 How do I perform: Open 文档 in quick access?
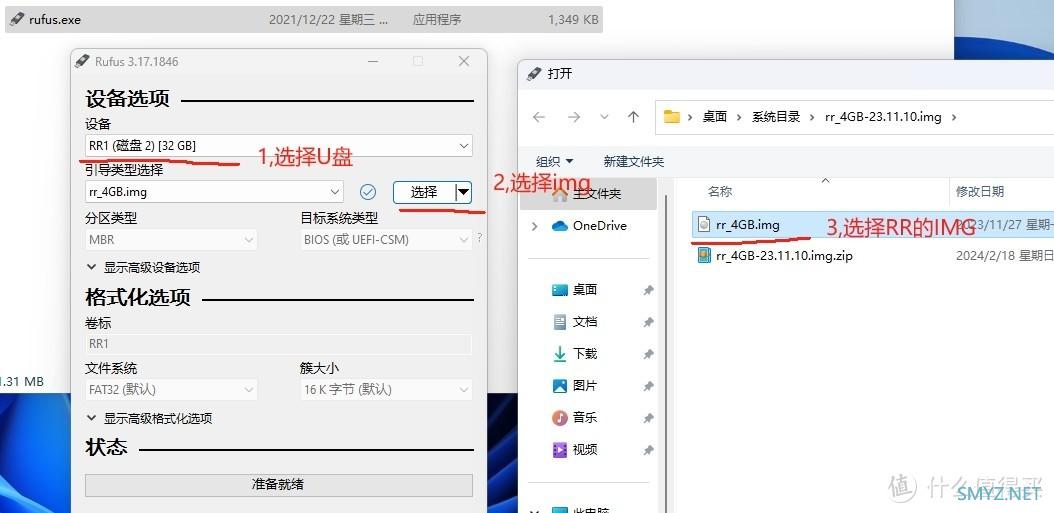pyautogui.click(x=585, y=322)
